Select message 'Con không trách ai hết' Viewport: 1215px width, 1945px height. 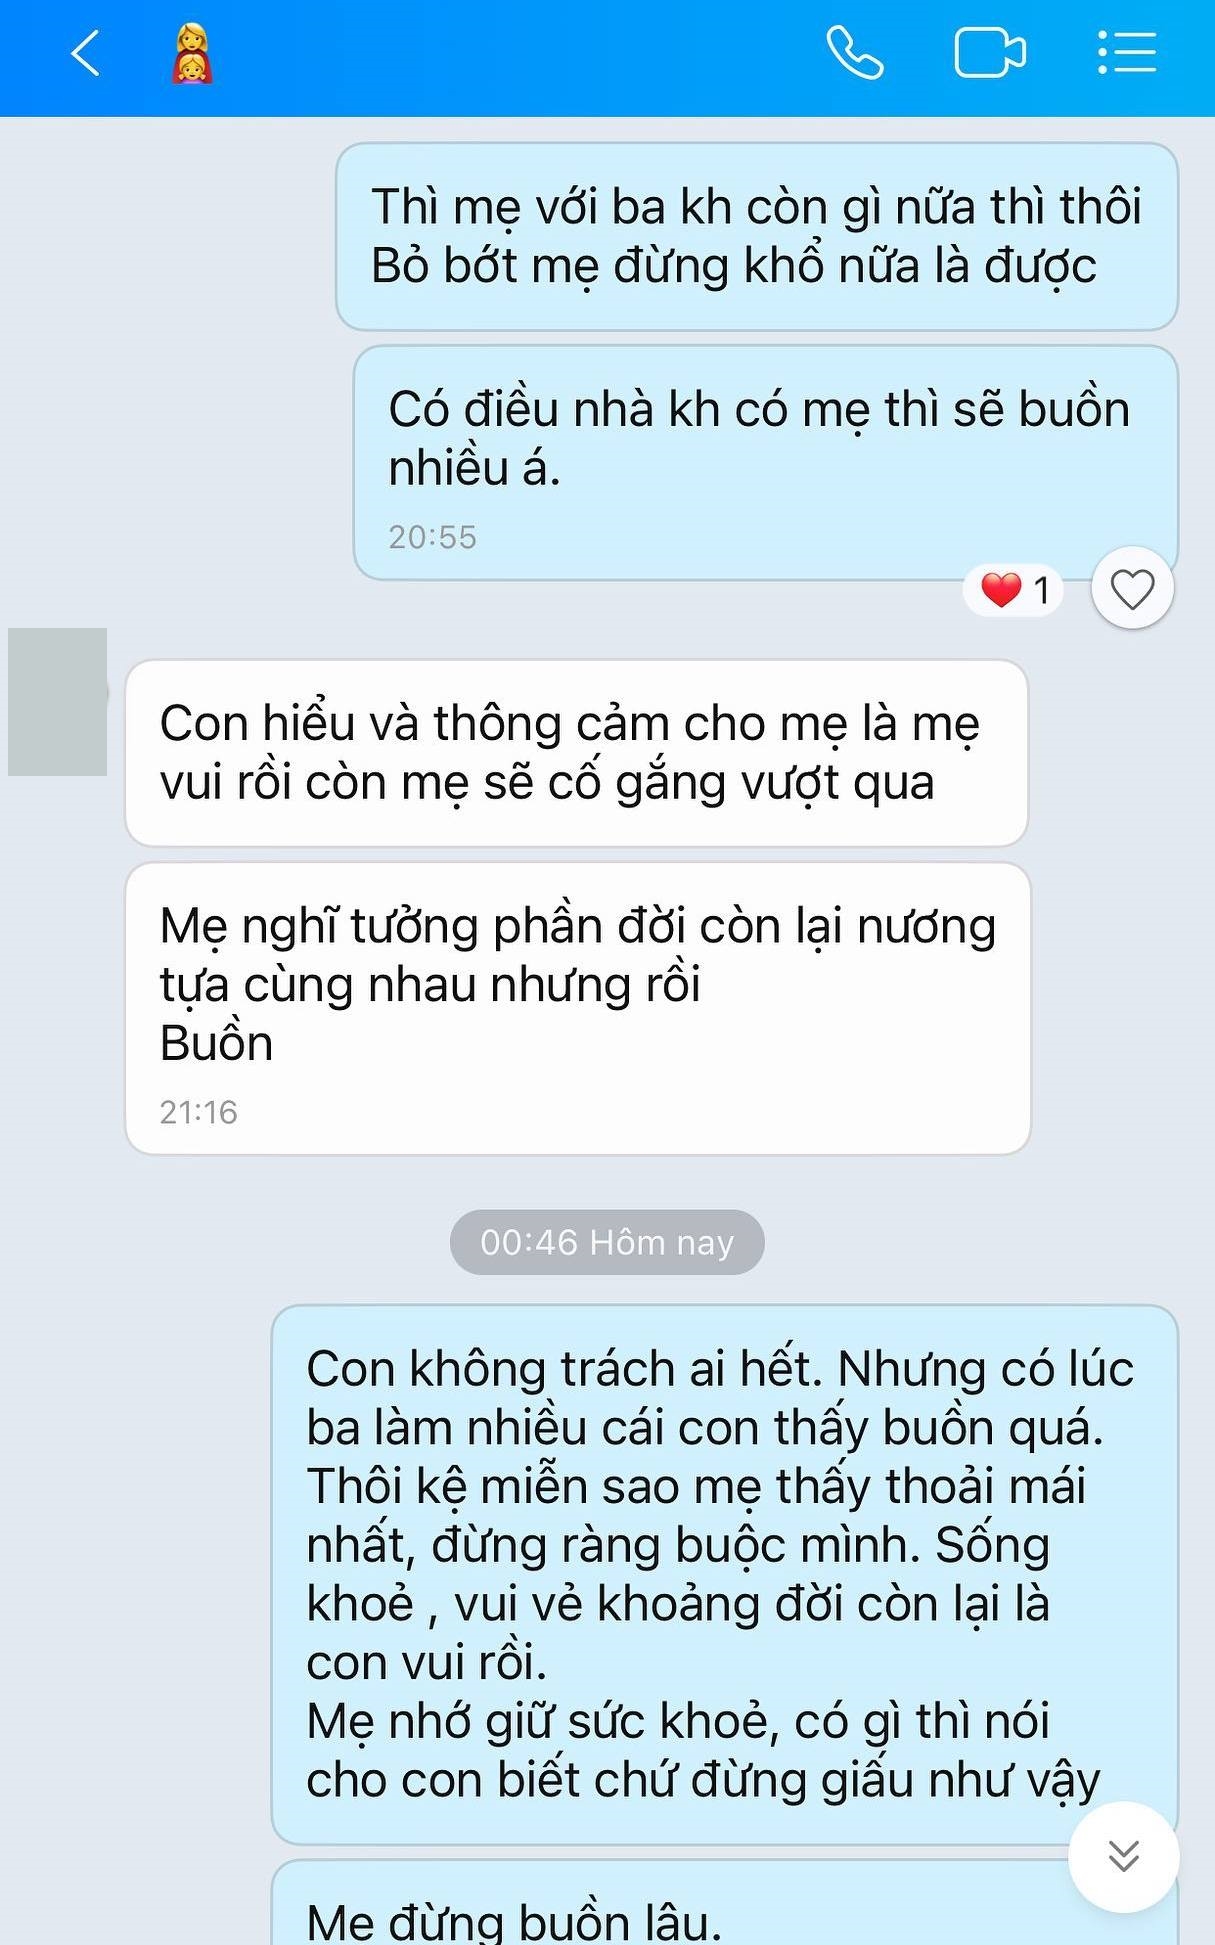(x=725, y=1575)
